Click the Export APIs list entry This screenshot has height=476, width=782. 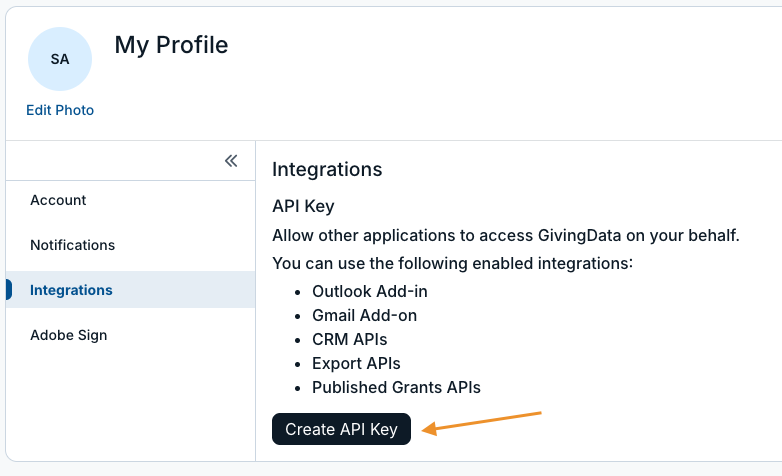point(356,363)
